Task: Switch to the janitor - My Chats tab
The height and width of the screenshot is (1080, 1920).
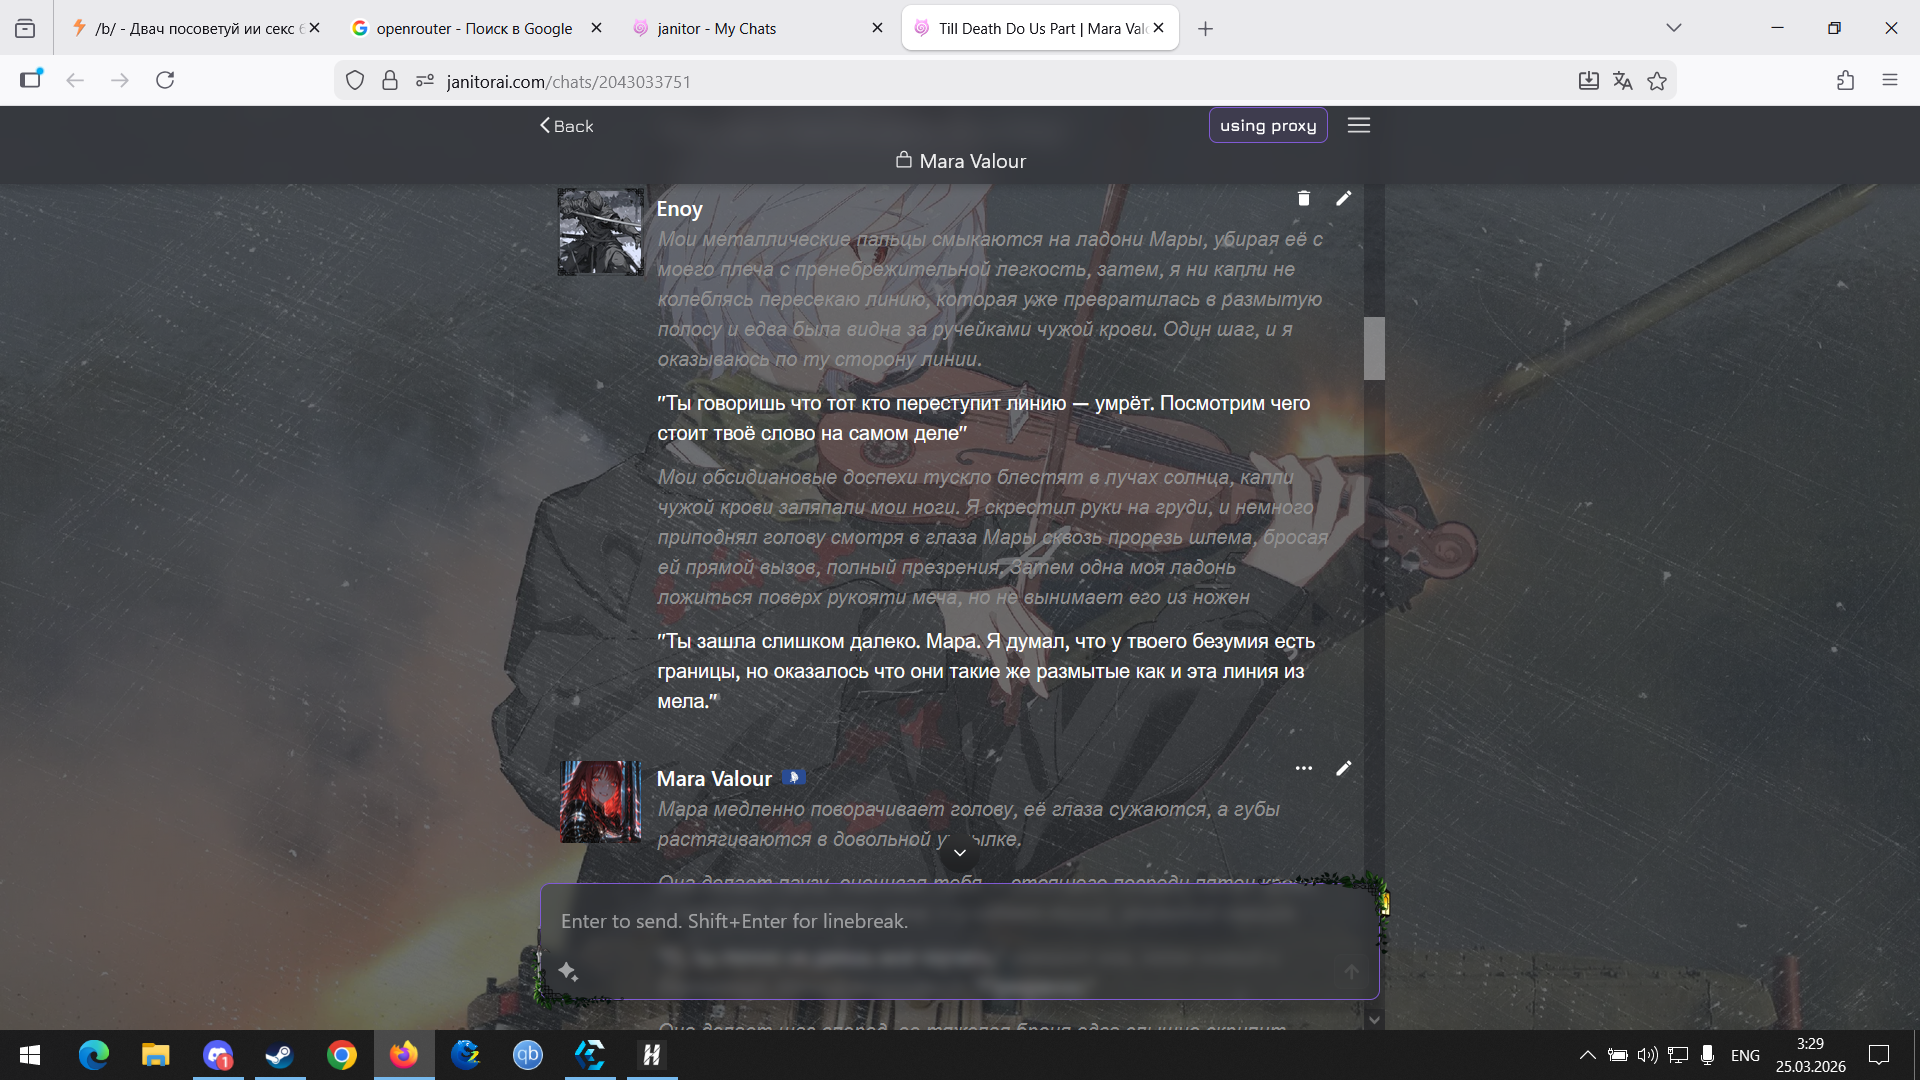Action: 716,28
